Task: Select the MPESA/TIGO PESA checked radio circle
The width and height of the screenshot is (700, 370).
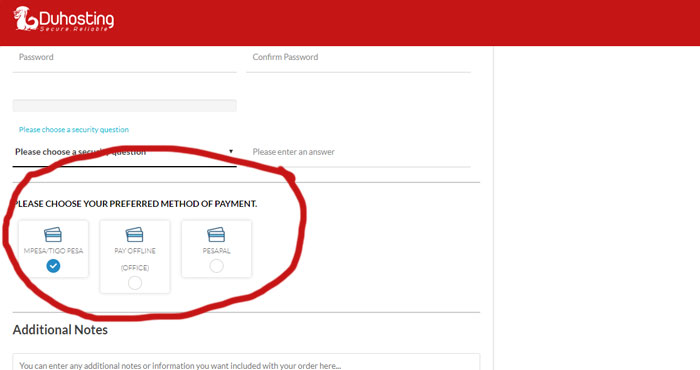Action: coord(53,266)
